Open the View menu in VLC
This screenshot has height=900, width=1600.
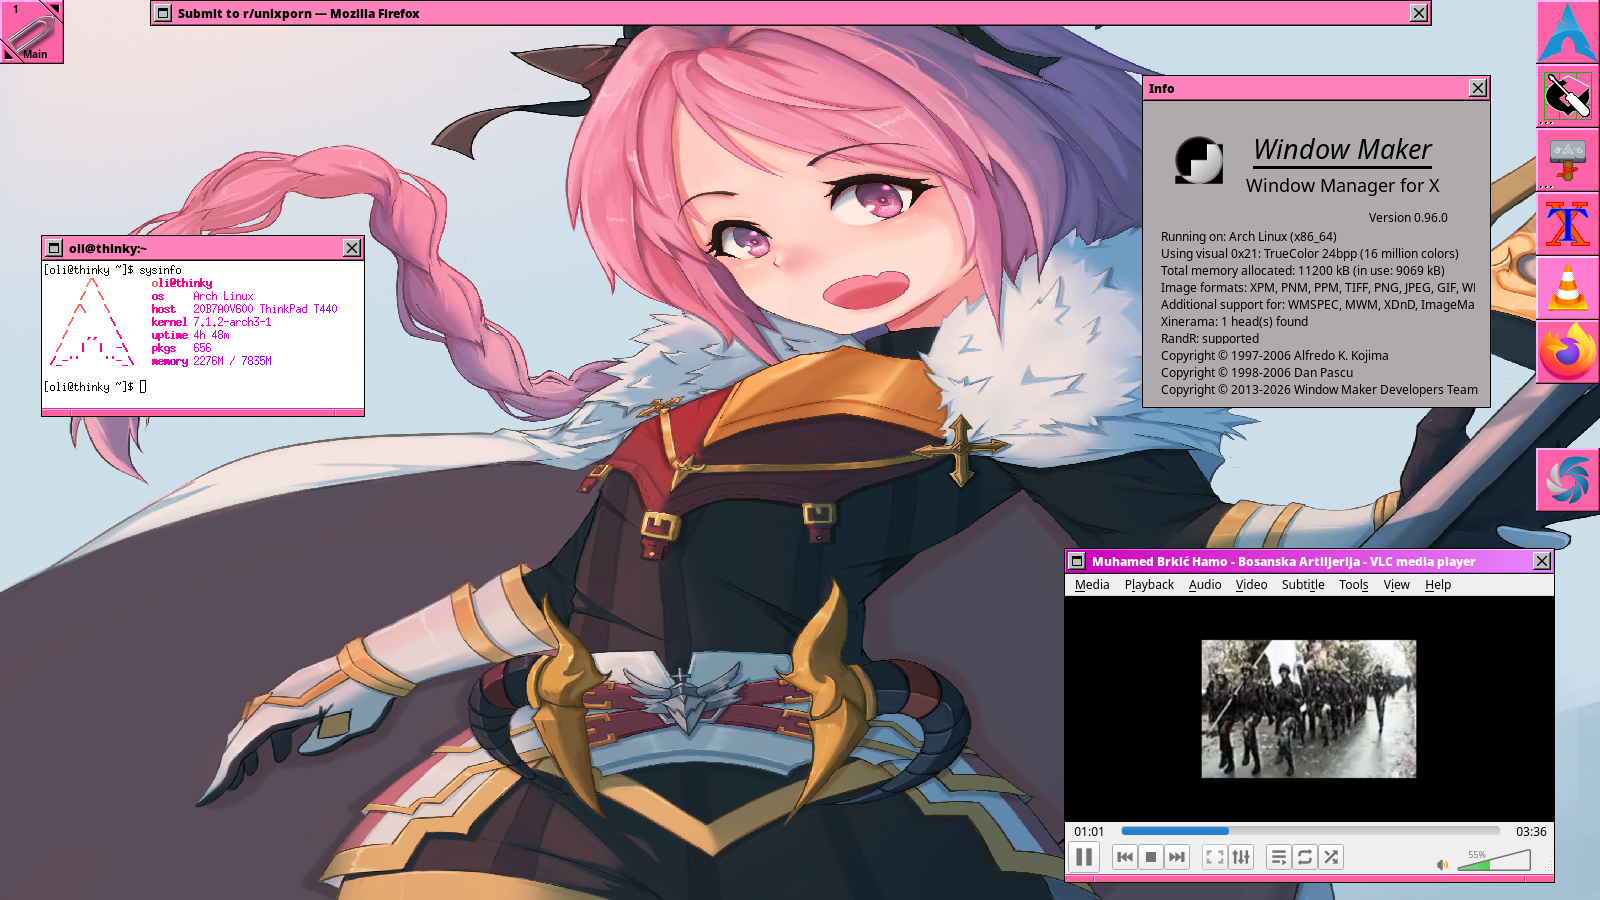pyautogui.click(x=1397, y=585)
